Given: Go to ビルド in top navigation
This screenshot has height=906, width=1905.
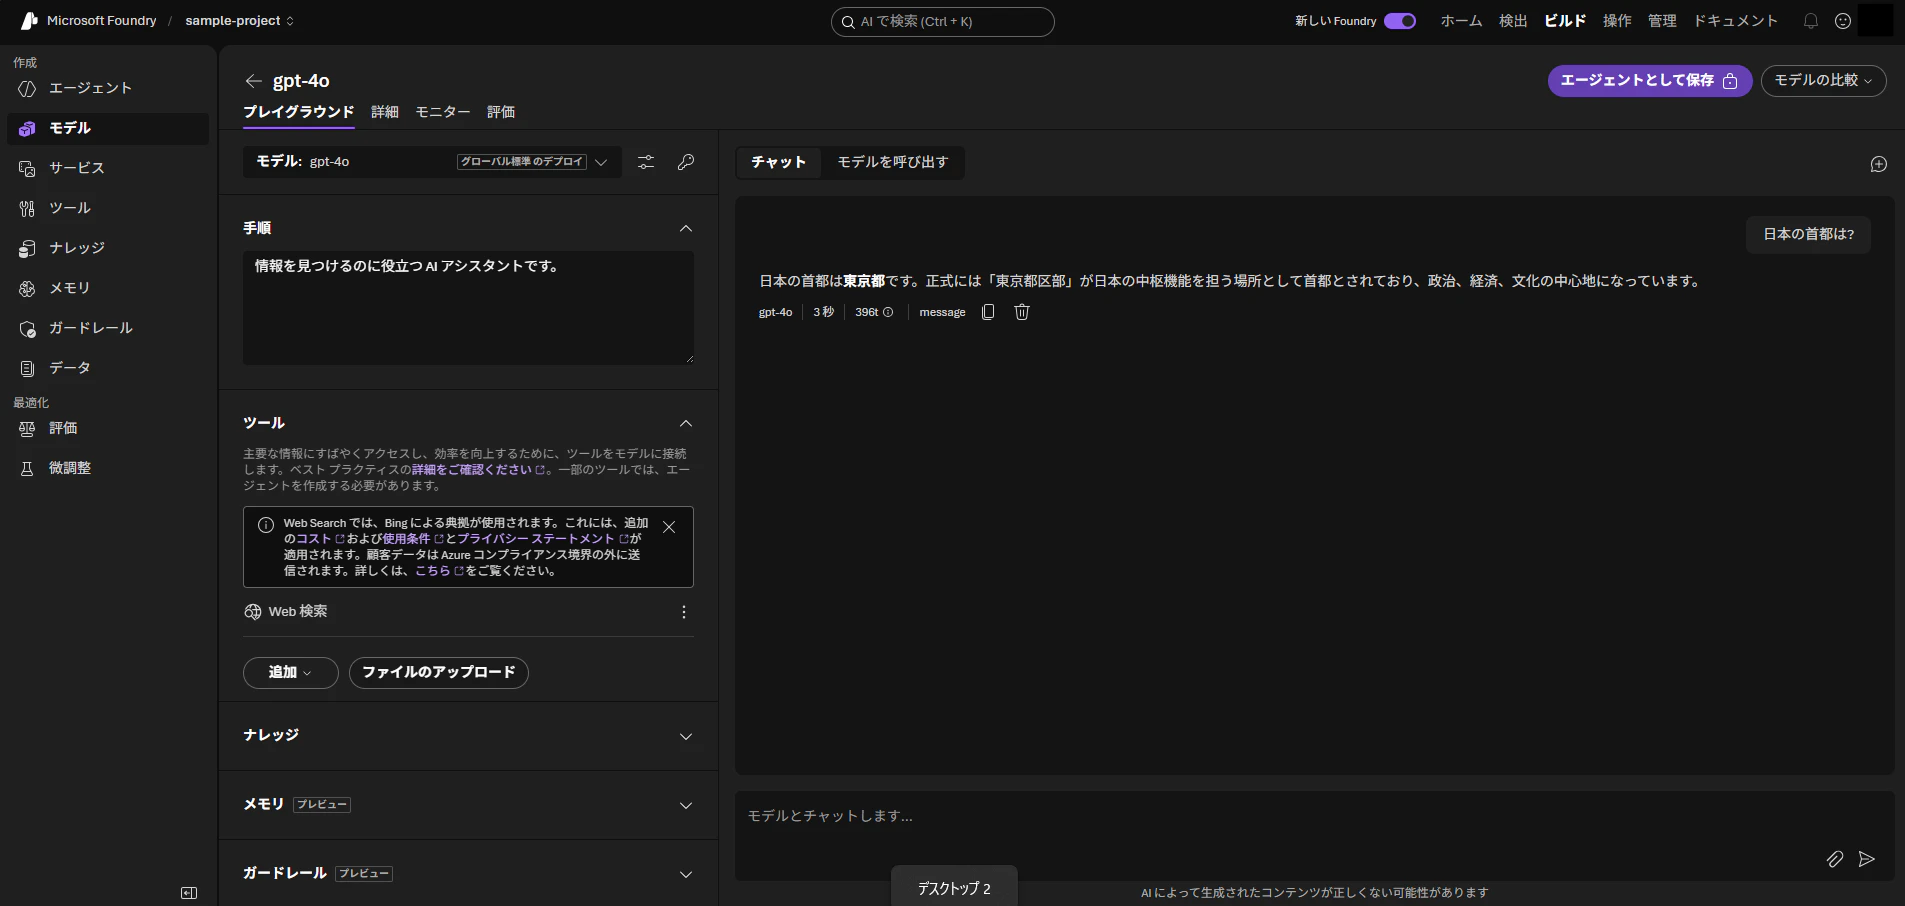Looking at the screenshot, I should coord(1565,21).
